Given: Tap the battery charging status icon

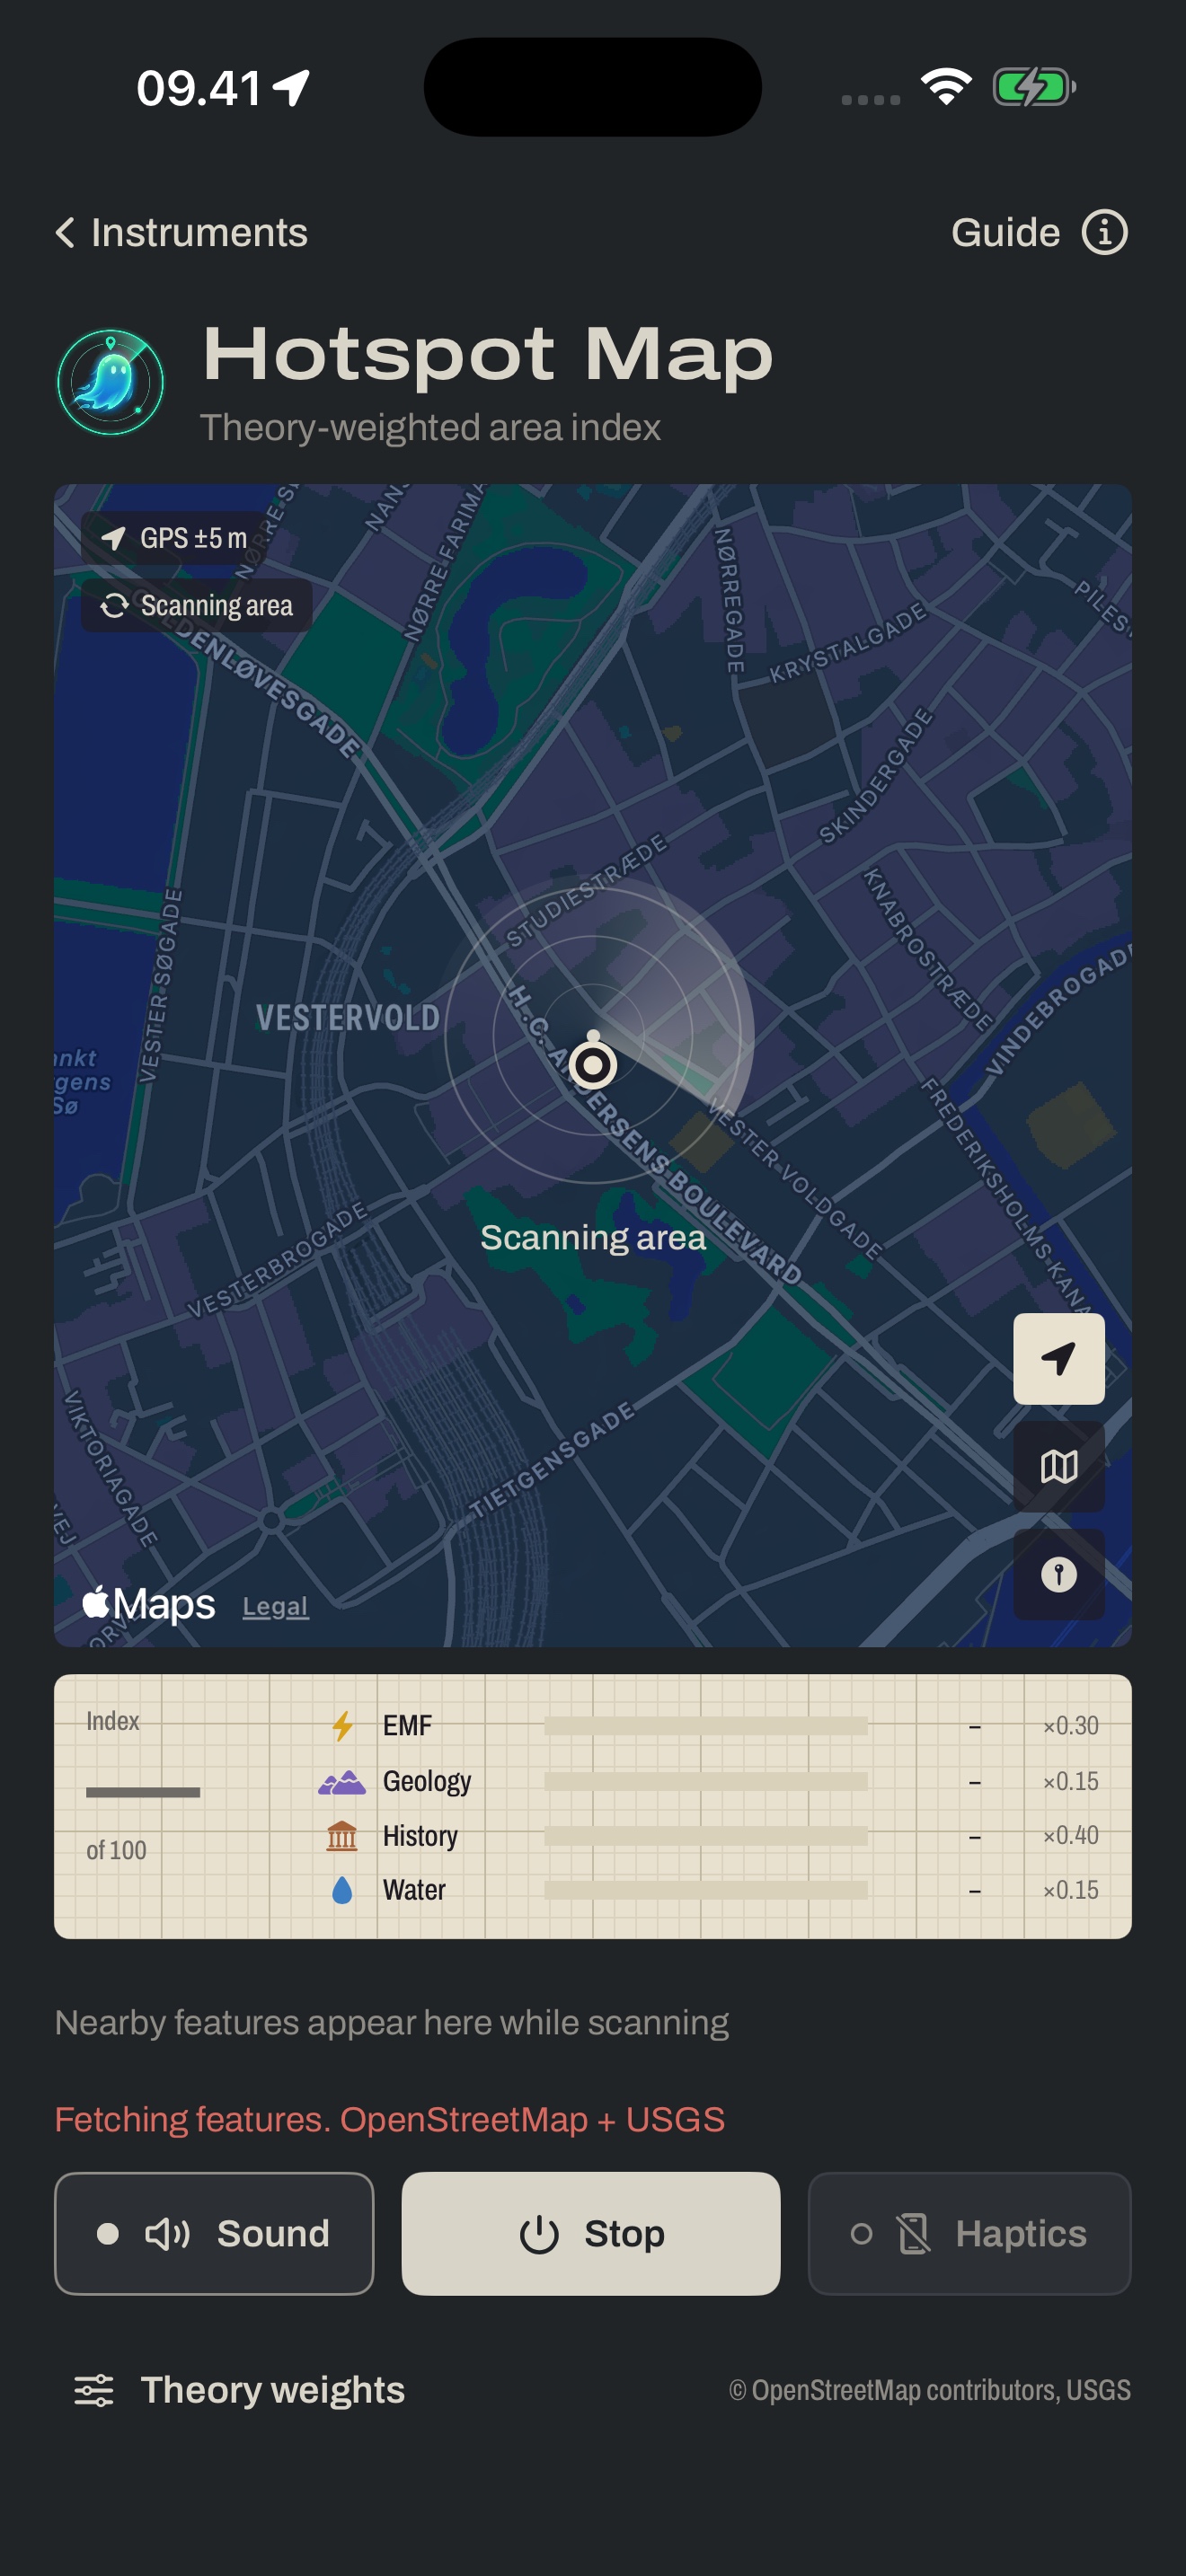Looking at the screenshot, I should (1034, 87).
